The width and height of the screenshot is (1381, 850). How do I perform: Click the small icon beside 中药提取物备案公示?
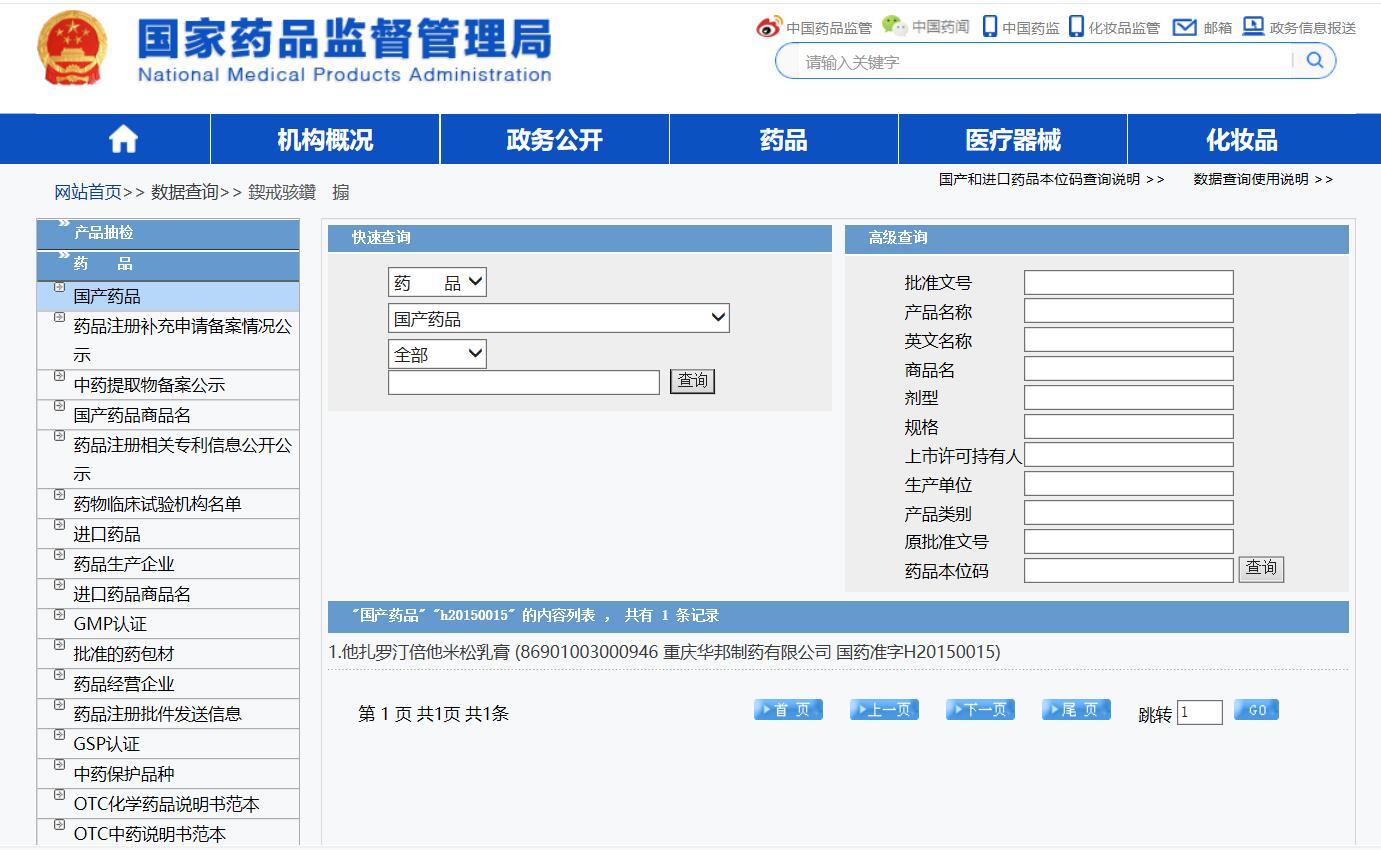click(x=59, y=376)
